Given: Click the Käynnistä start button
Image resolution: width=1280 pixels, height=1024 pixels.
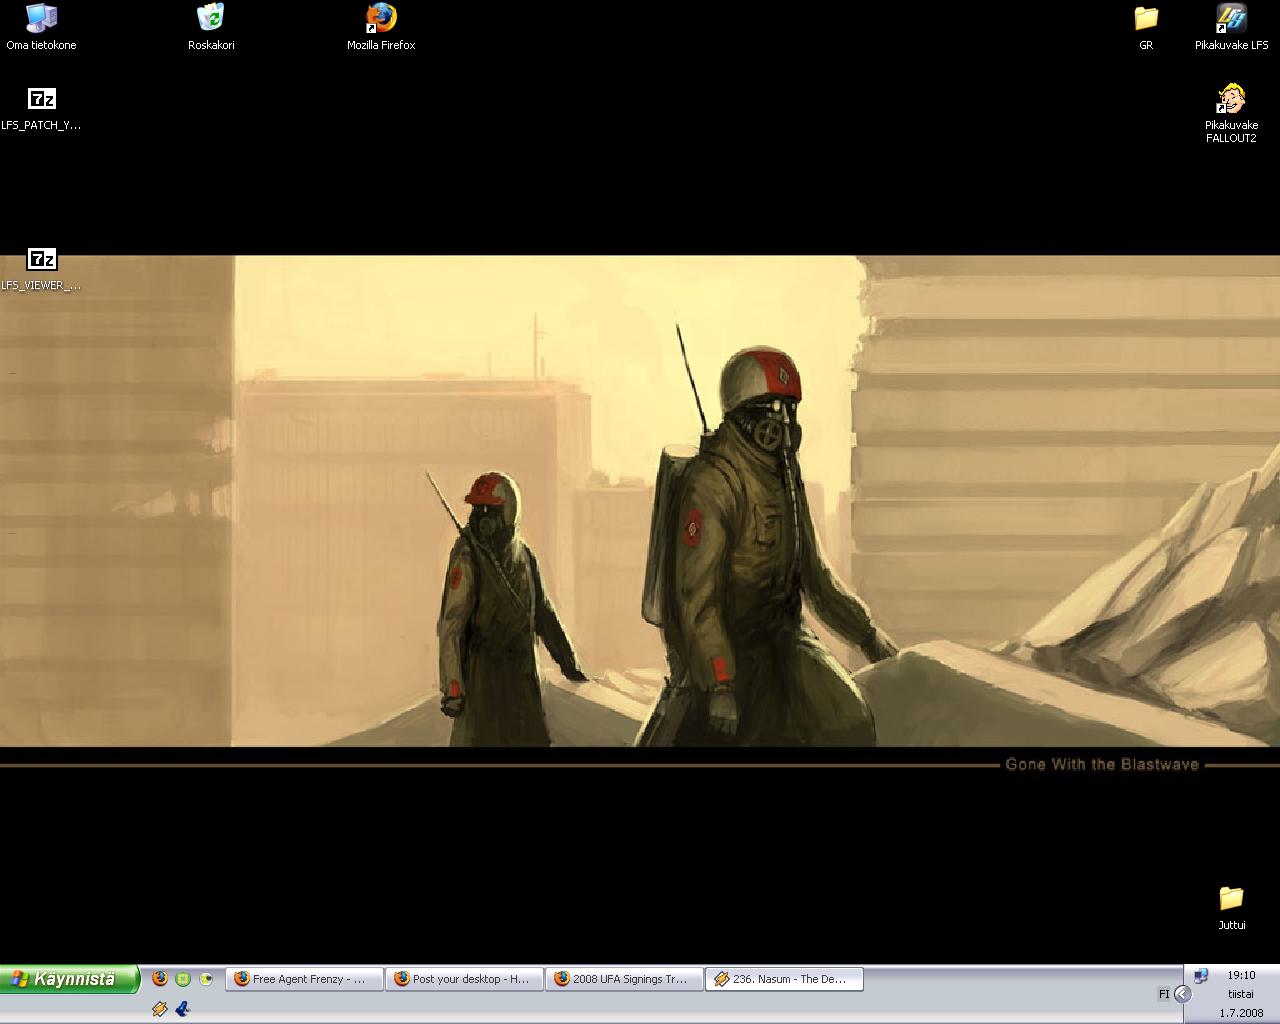Looking at the screenshot, I should click(x=69, y=979).
